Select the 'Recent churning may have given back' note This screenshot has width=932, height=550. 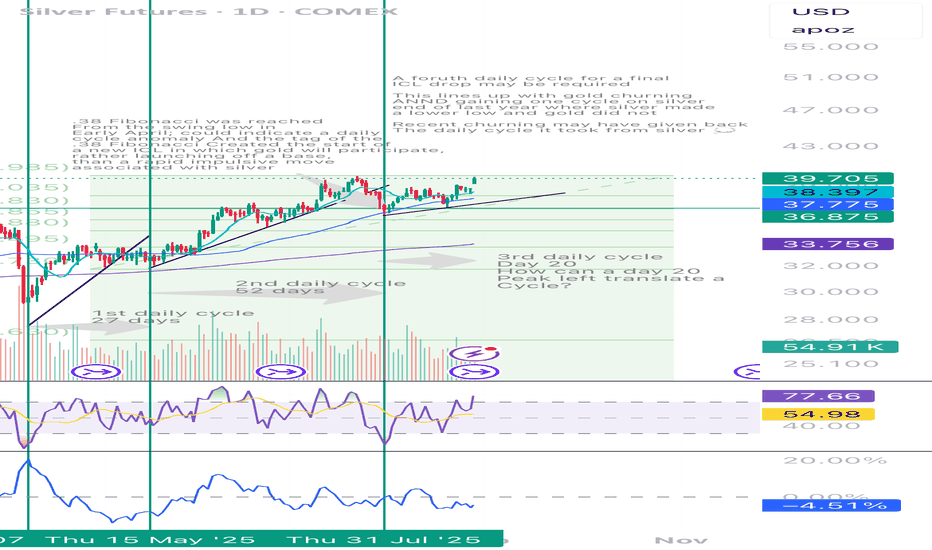570,127
